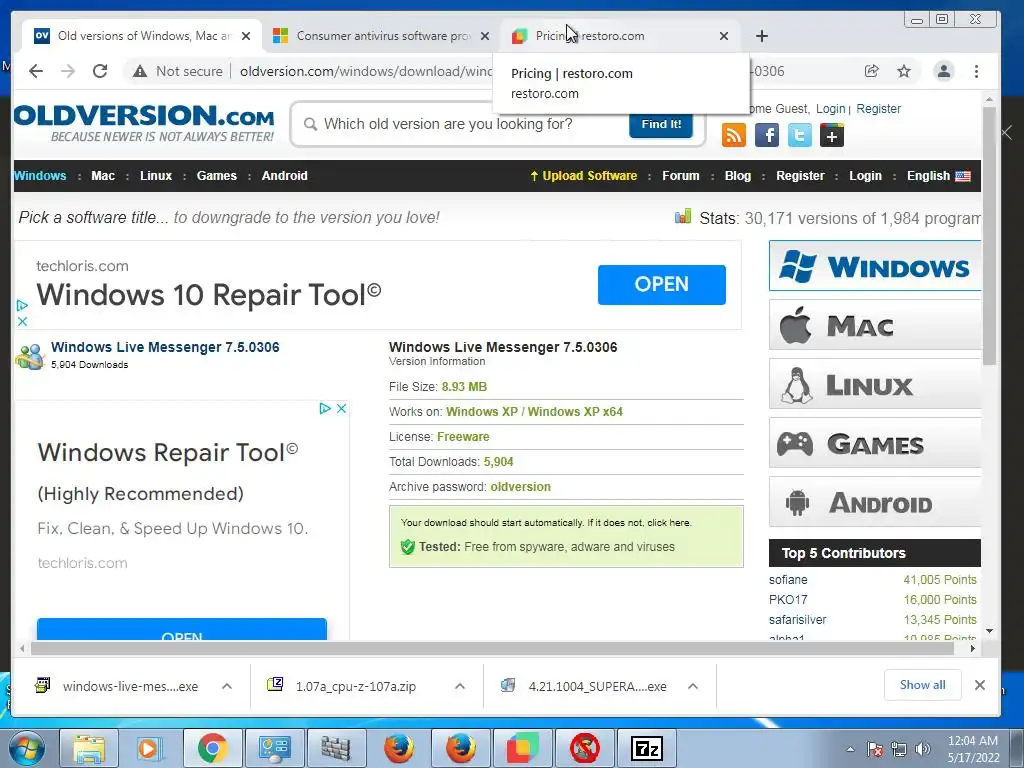The width and height of the screenshot is (1024, 768).
Task: Close the Windows Repair Tool ad
Action: [x=341, y=409]
